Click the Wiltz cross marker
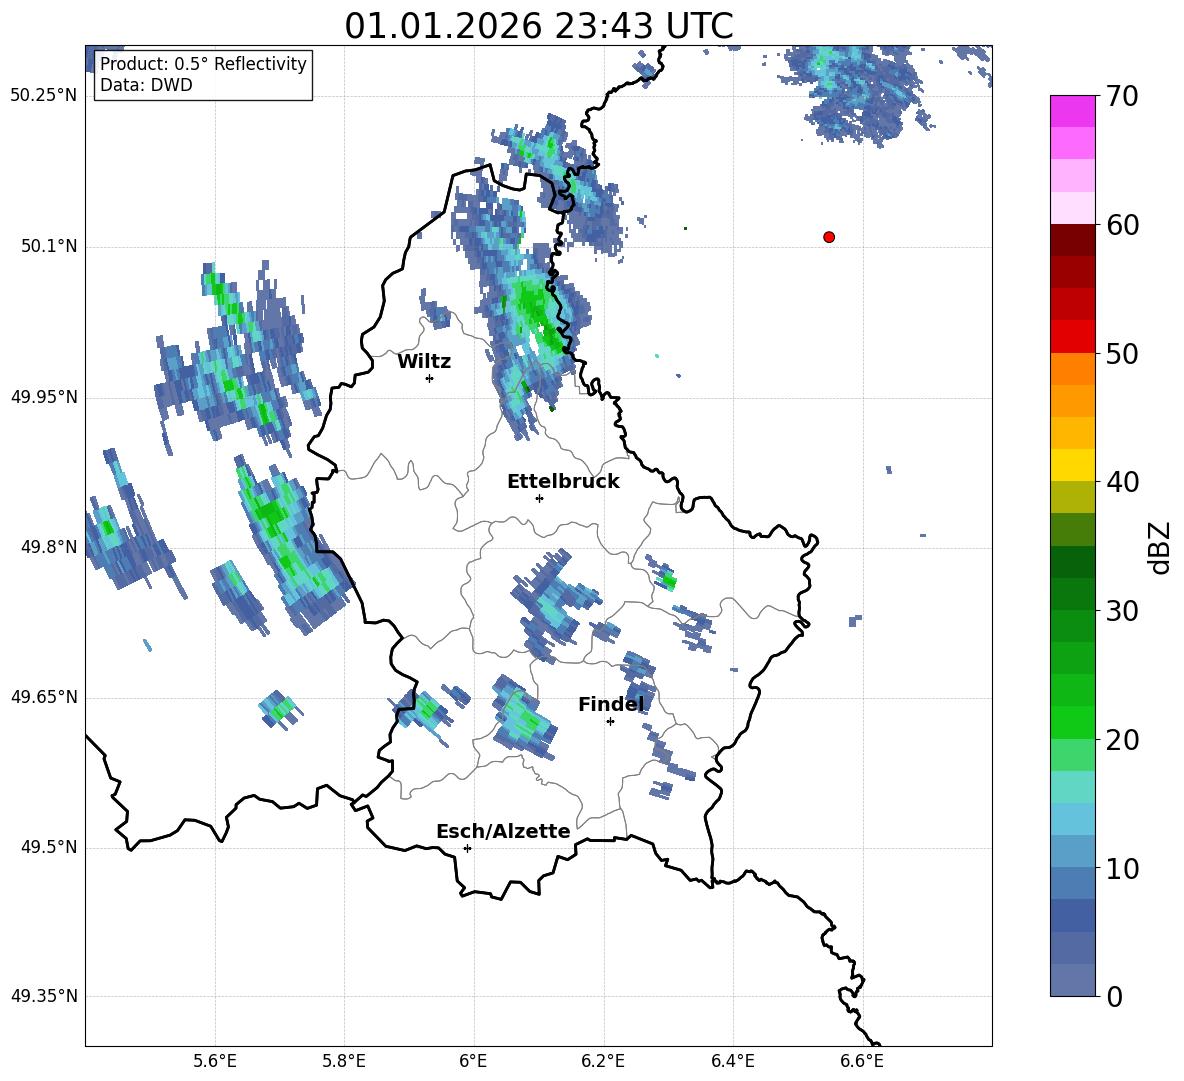 (x=430, y=378)
